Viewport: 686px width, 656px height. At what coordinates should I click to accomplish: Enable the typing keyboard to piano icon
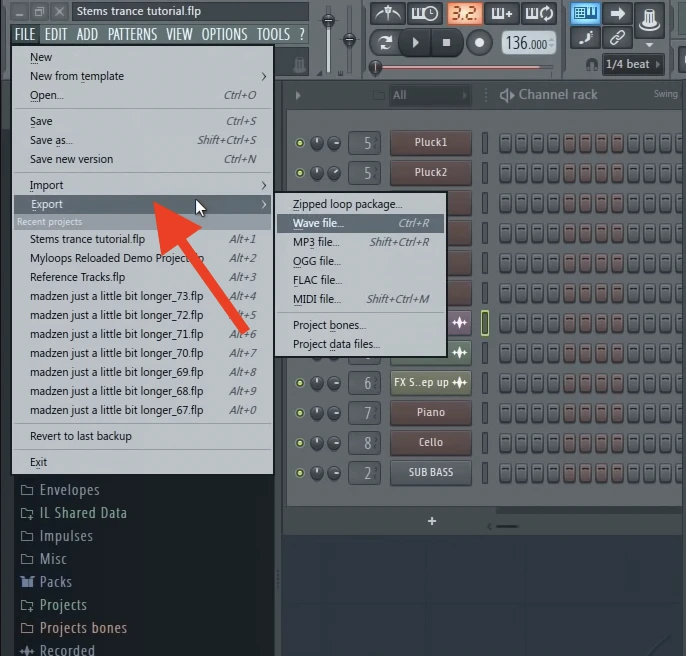click(584, 13)
